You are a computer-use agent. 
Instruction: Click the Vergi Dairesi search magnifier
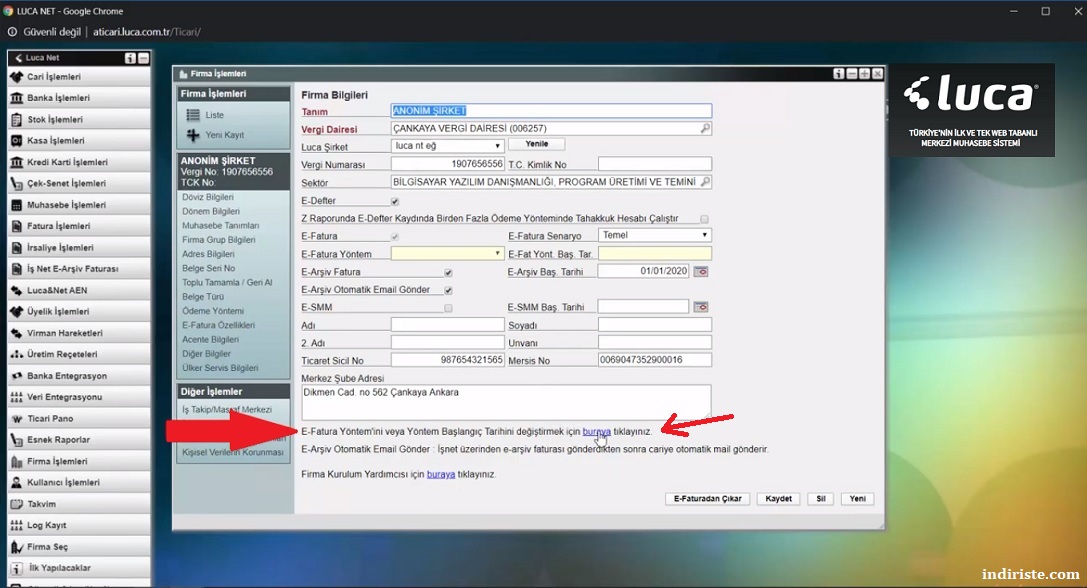click(x=705, y=128)
